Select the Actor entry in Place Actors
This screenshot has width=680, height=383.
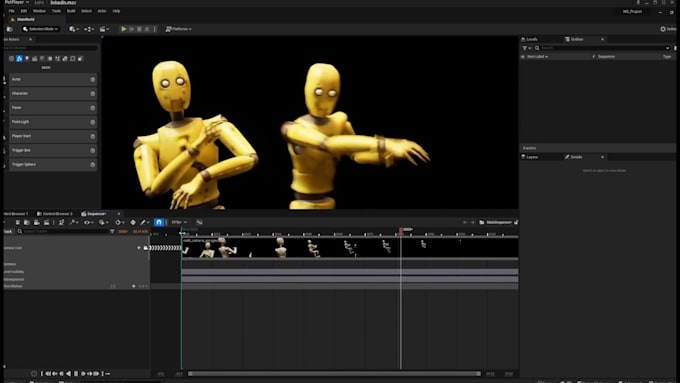point(53,79)
